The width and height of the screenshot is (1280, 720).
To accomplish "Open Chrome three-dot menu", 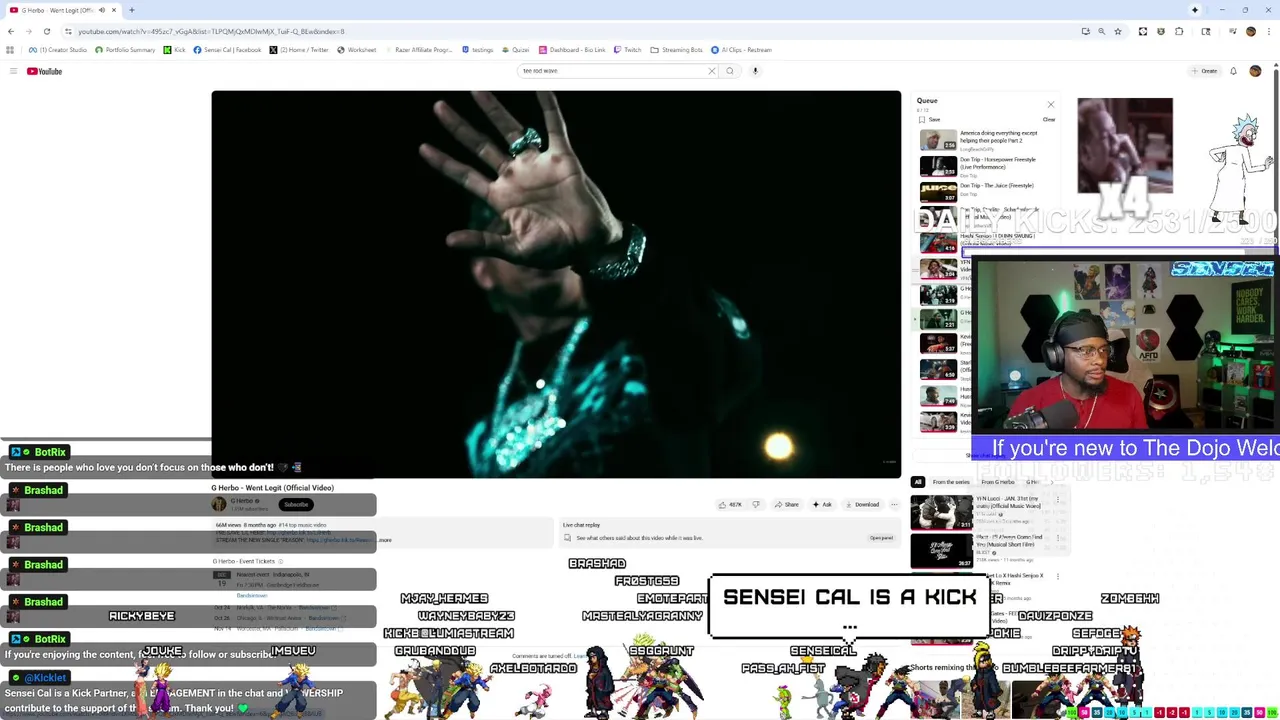I will tap(1268, 31).
